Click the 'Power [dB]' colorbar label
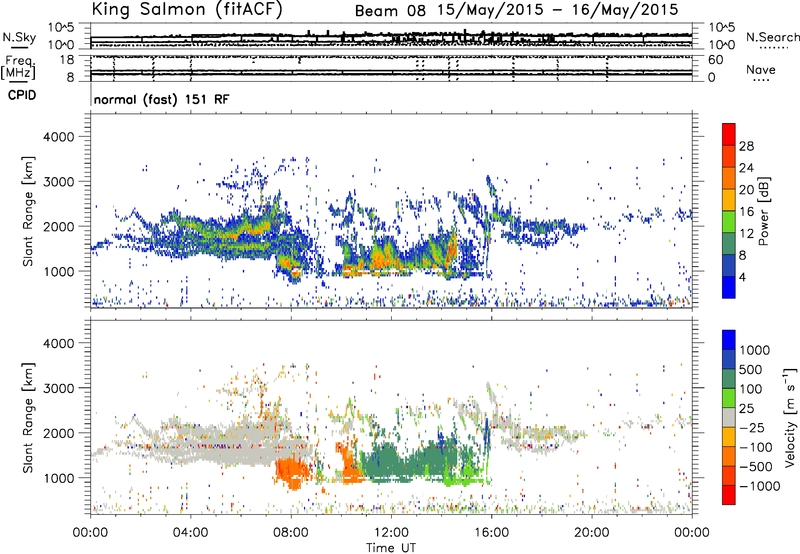The height and width of the screenshot is (554, 800). (764, 212)
